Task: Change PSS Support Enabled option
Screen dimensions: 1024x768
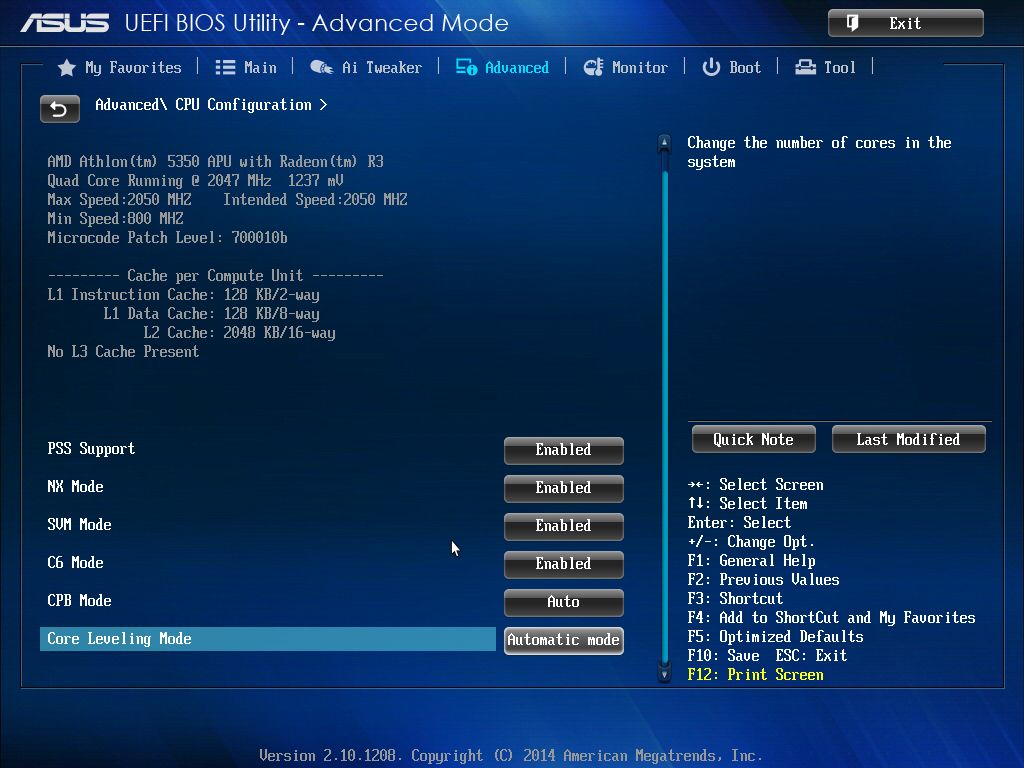Action: pyautogui.click(x=564, y=450)
